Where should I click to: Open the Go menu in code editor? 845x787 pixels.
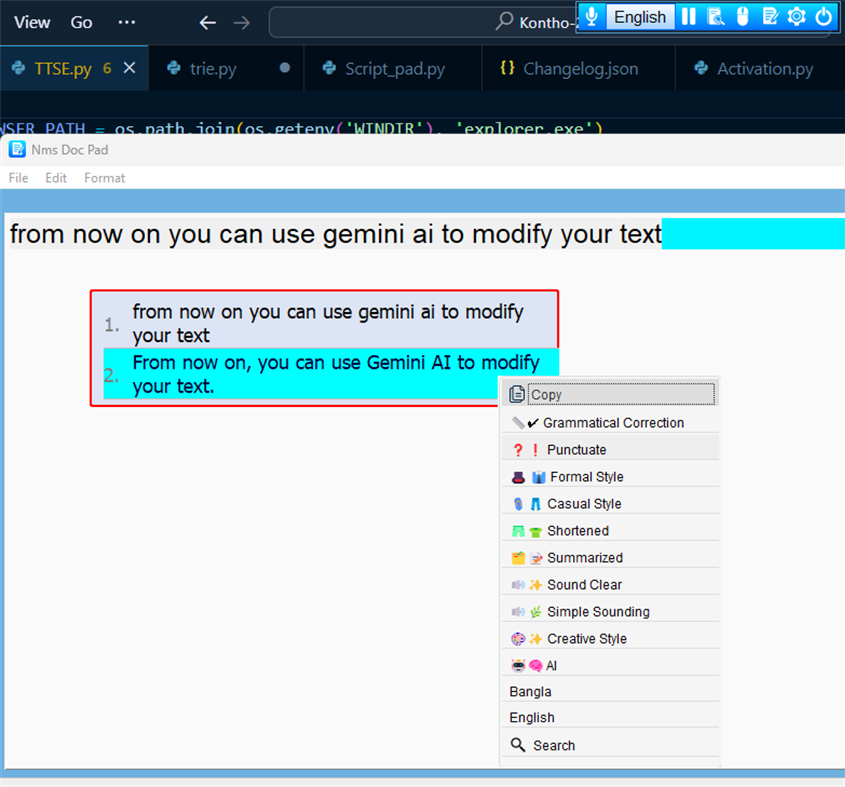tap(81, 22)
